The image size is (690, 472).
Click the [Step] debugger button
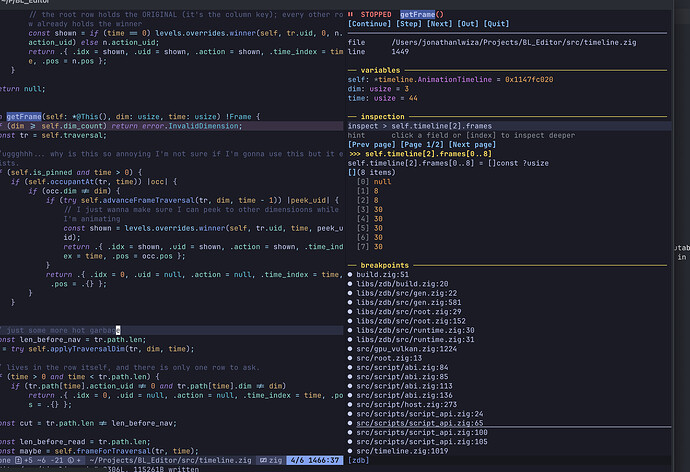click(x=409, y=24)
